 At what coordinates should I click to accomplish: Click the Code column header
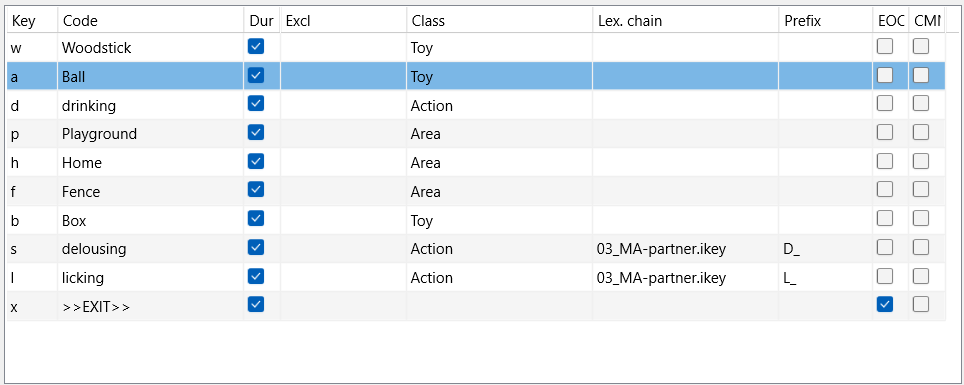pos(151,21)
